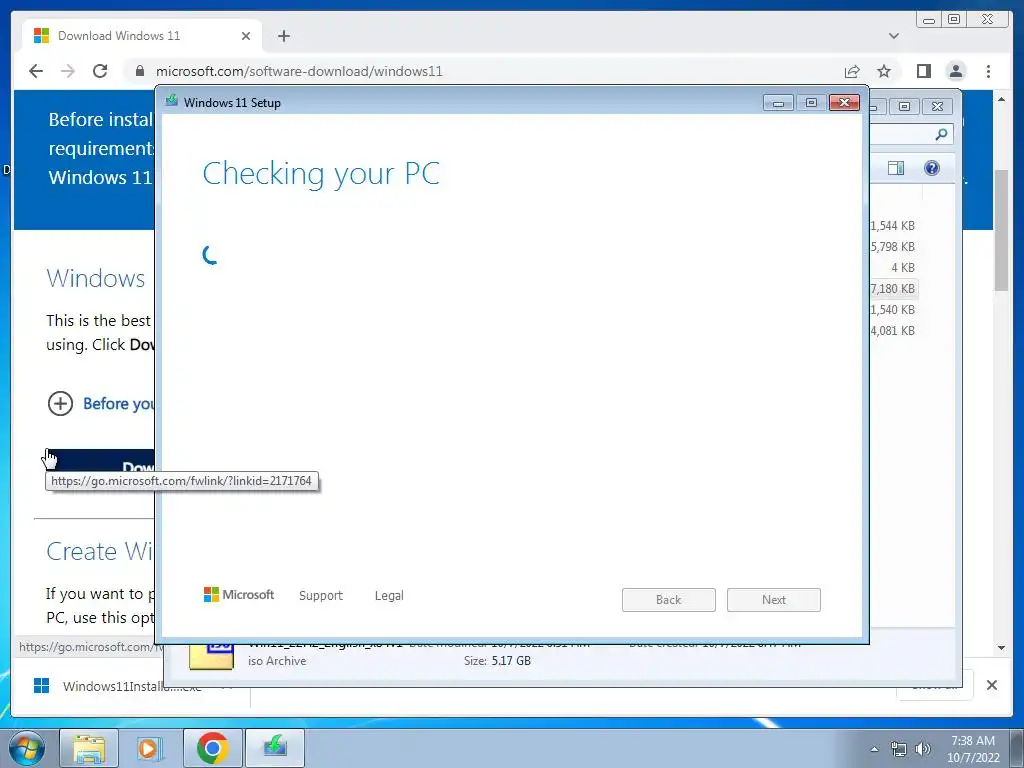Click Chrome icon on taskbar
The image size is (1024, 768).
coord(212,748)
